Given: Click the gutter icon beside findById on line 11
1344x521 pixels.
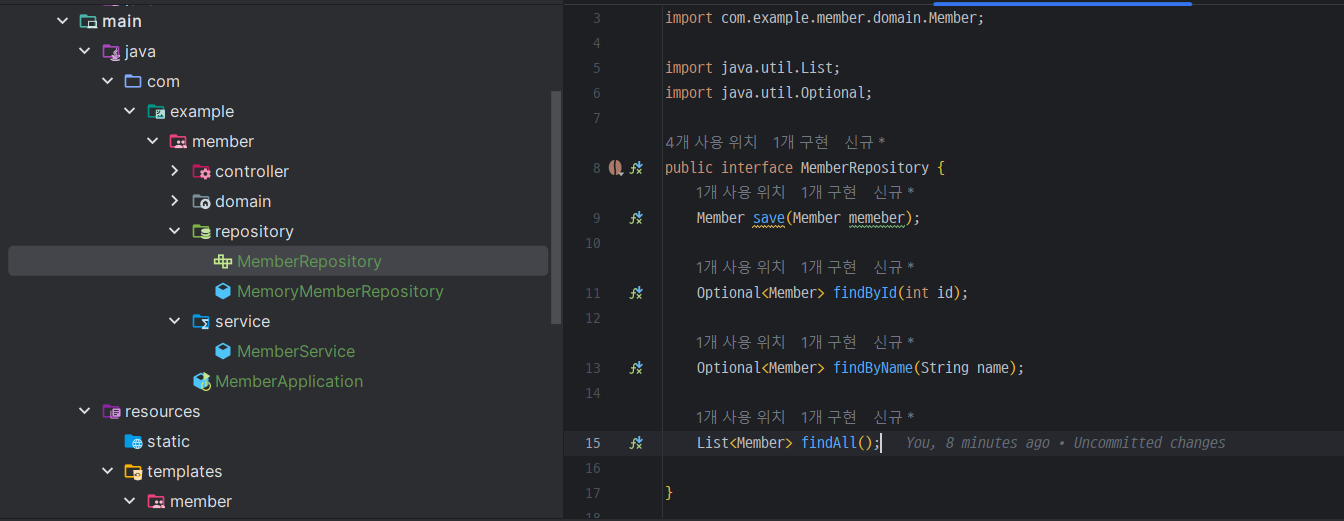Looking at the screenshot, I should pyautogui.click(x=636, y=293).
